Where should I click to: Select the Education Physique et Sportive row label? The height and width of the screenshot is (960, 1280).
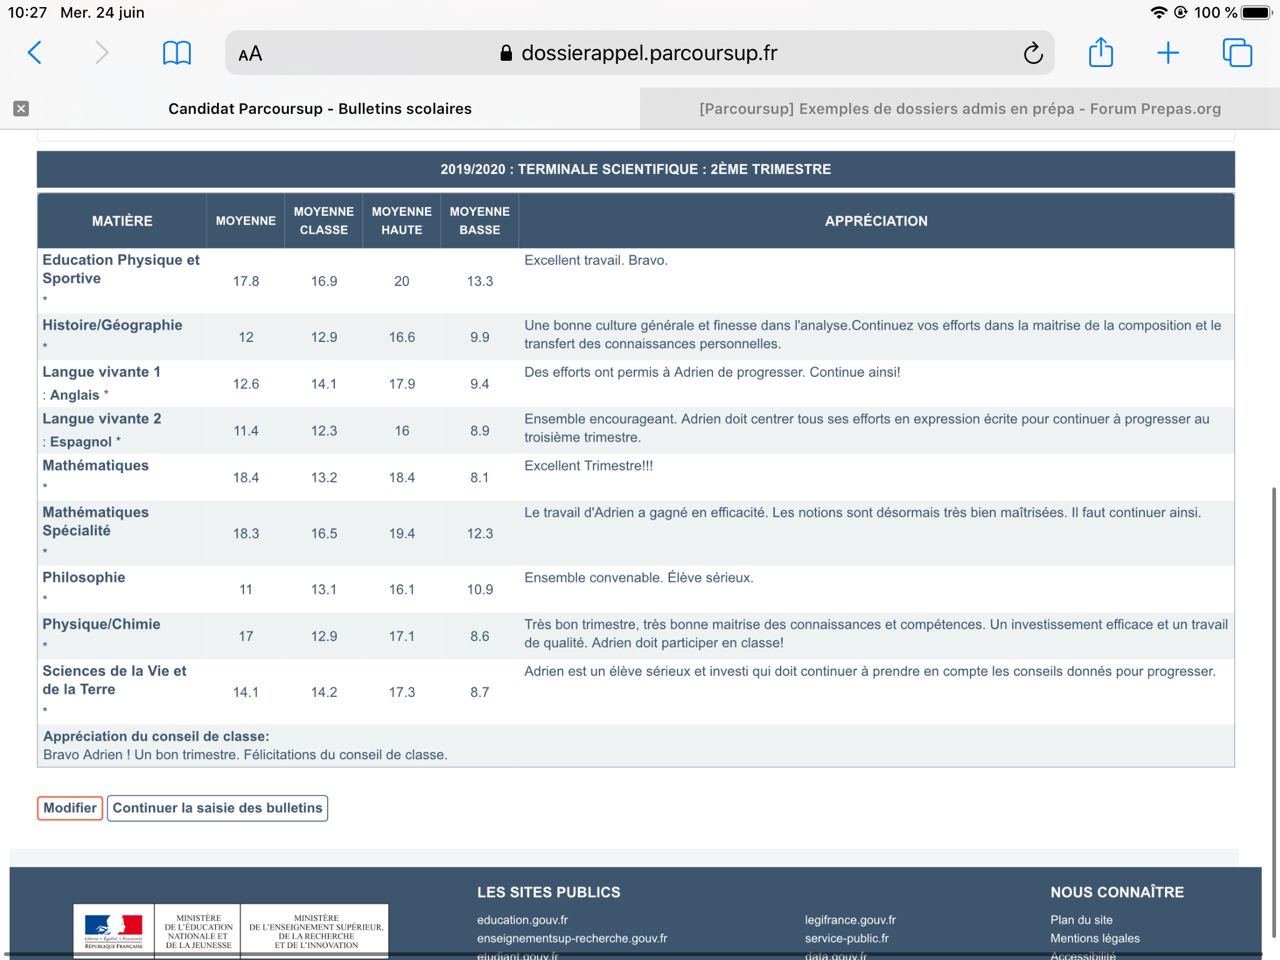(x=121, y=269)
